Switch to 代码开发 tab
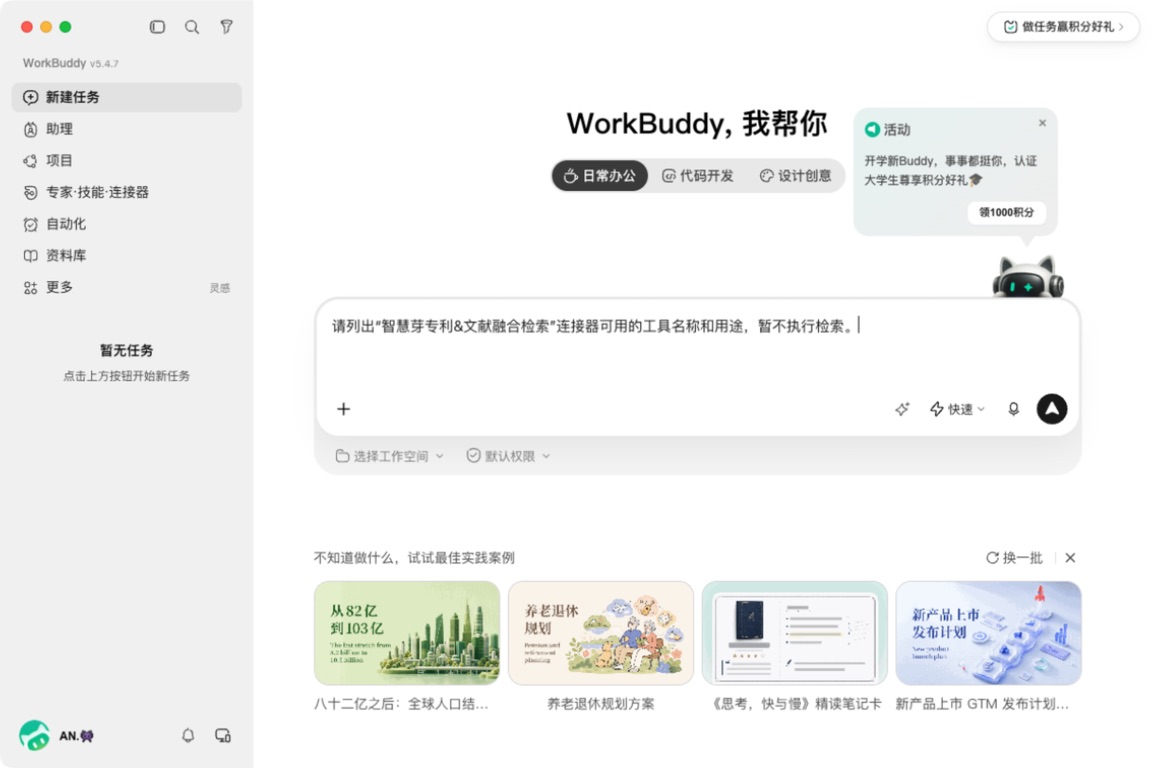The height and width of the screenshot is (768, 1152). coord(698,176)
